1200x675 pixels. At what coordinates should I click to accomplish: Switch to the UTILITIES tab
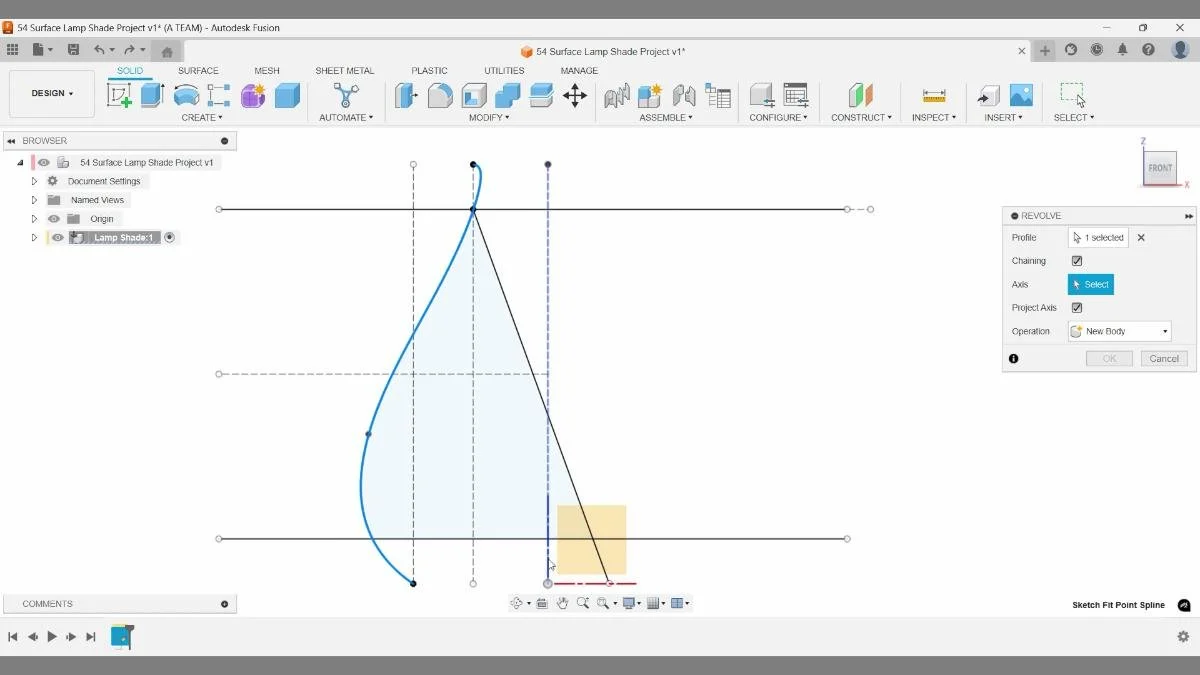(504, 71)
